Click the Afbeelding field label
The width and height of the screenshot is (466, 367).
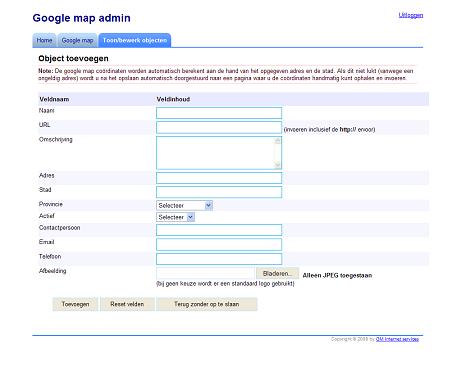coord(53,271)
